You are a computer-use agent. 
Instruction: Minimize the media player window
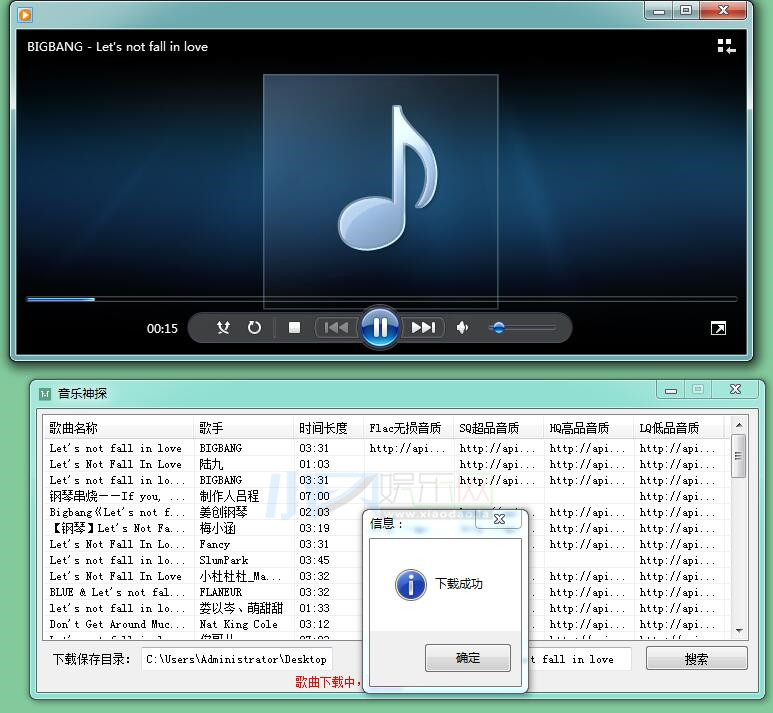[x=659, y=11]
